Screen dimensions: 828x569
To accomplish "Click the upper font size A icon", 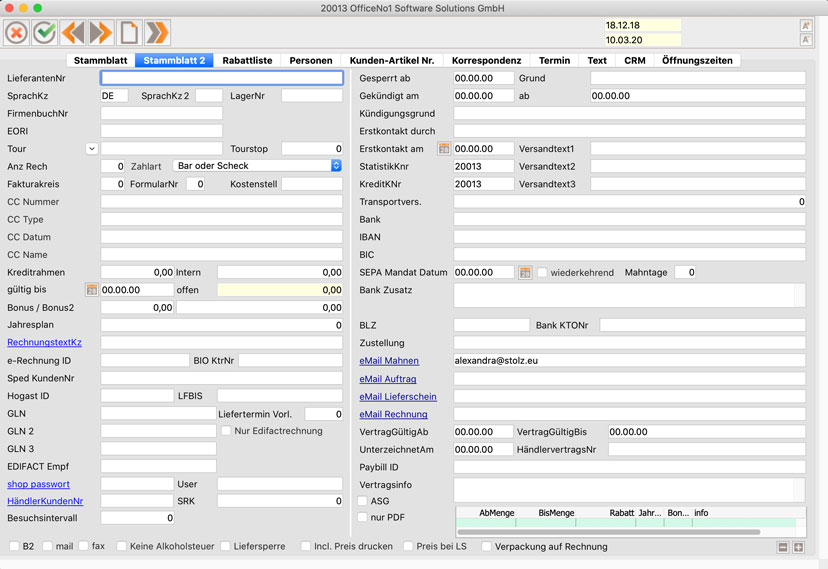I will click(x=806, y=25).
